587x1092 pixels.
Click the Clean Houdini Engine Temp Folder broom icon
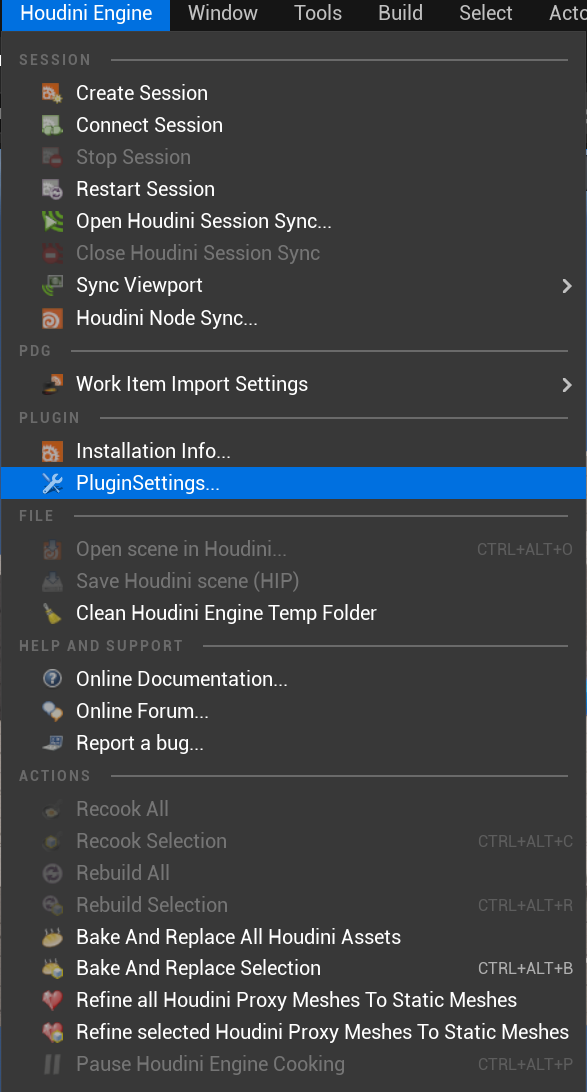tap(53, 612)
